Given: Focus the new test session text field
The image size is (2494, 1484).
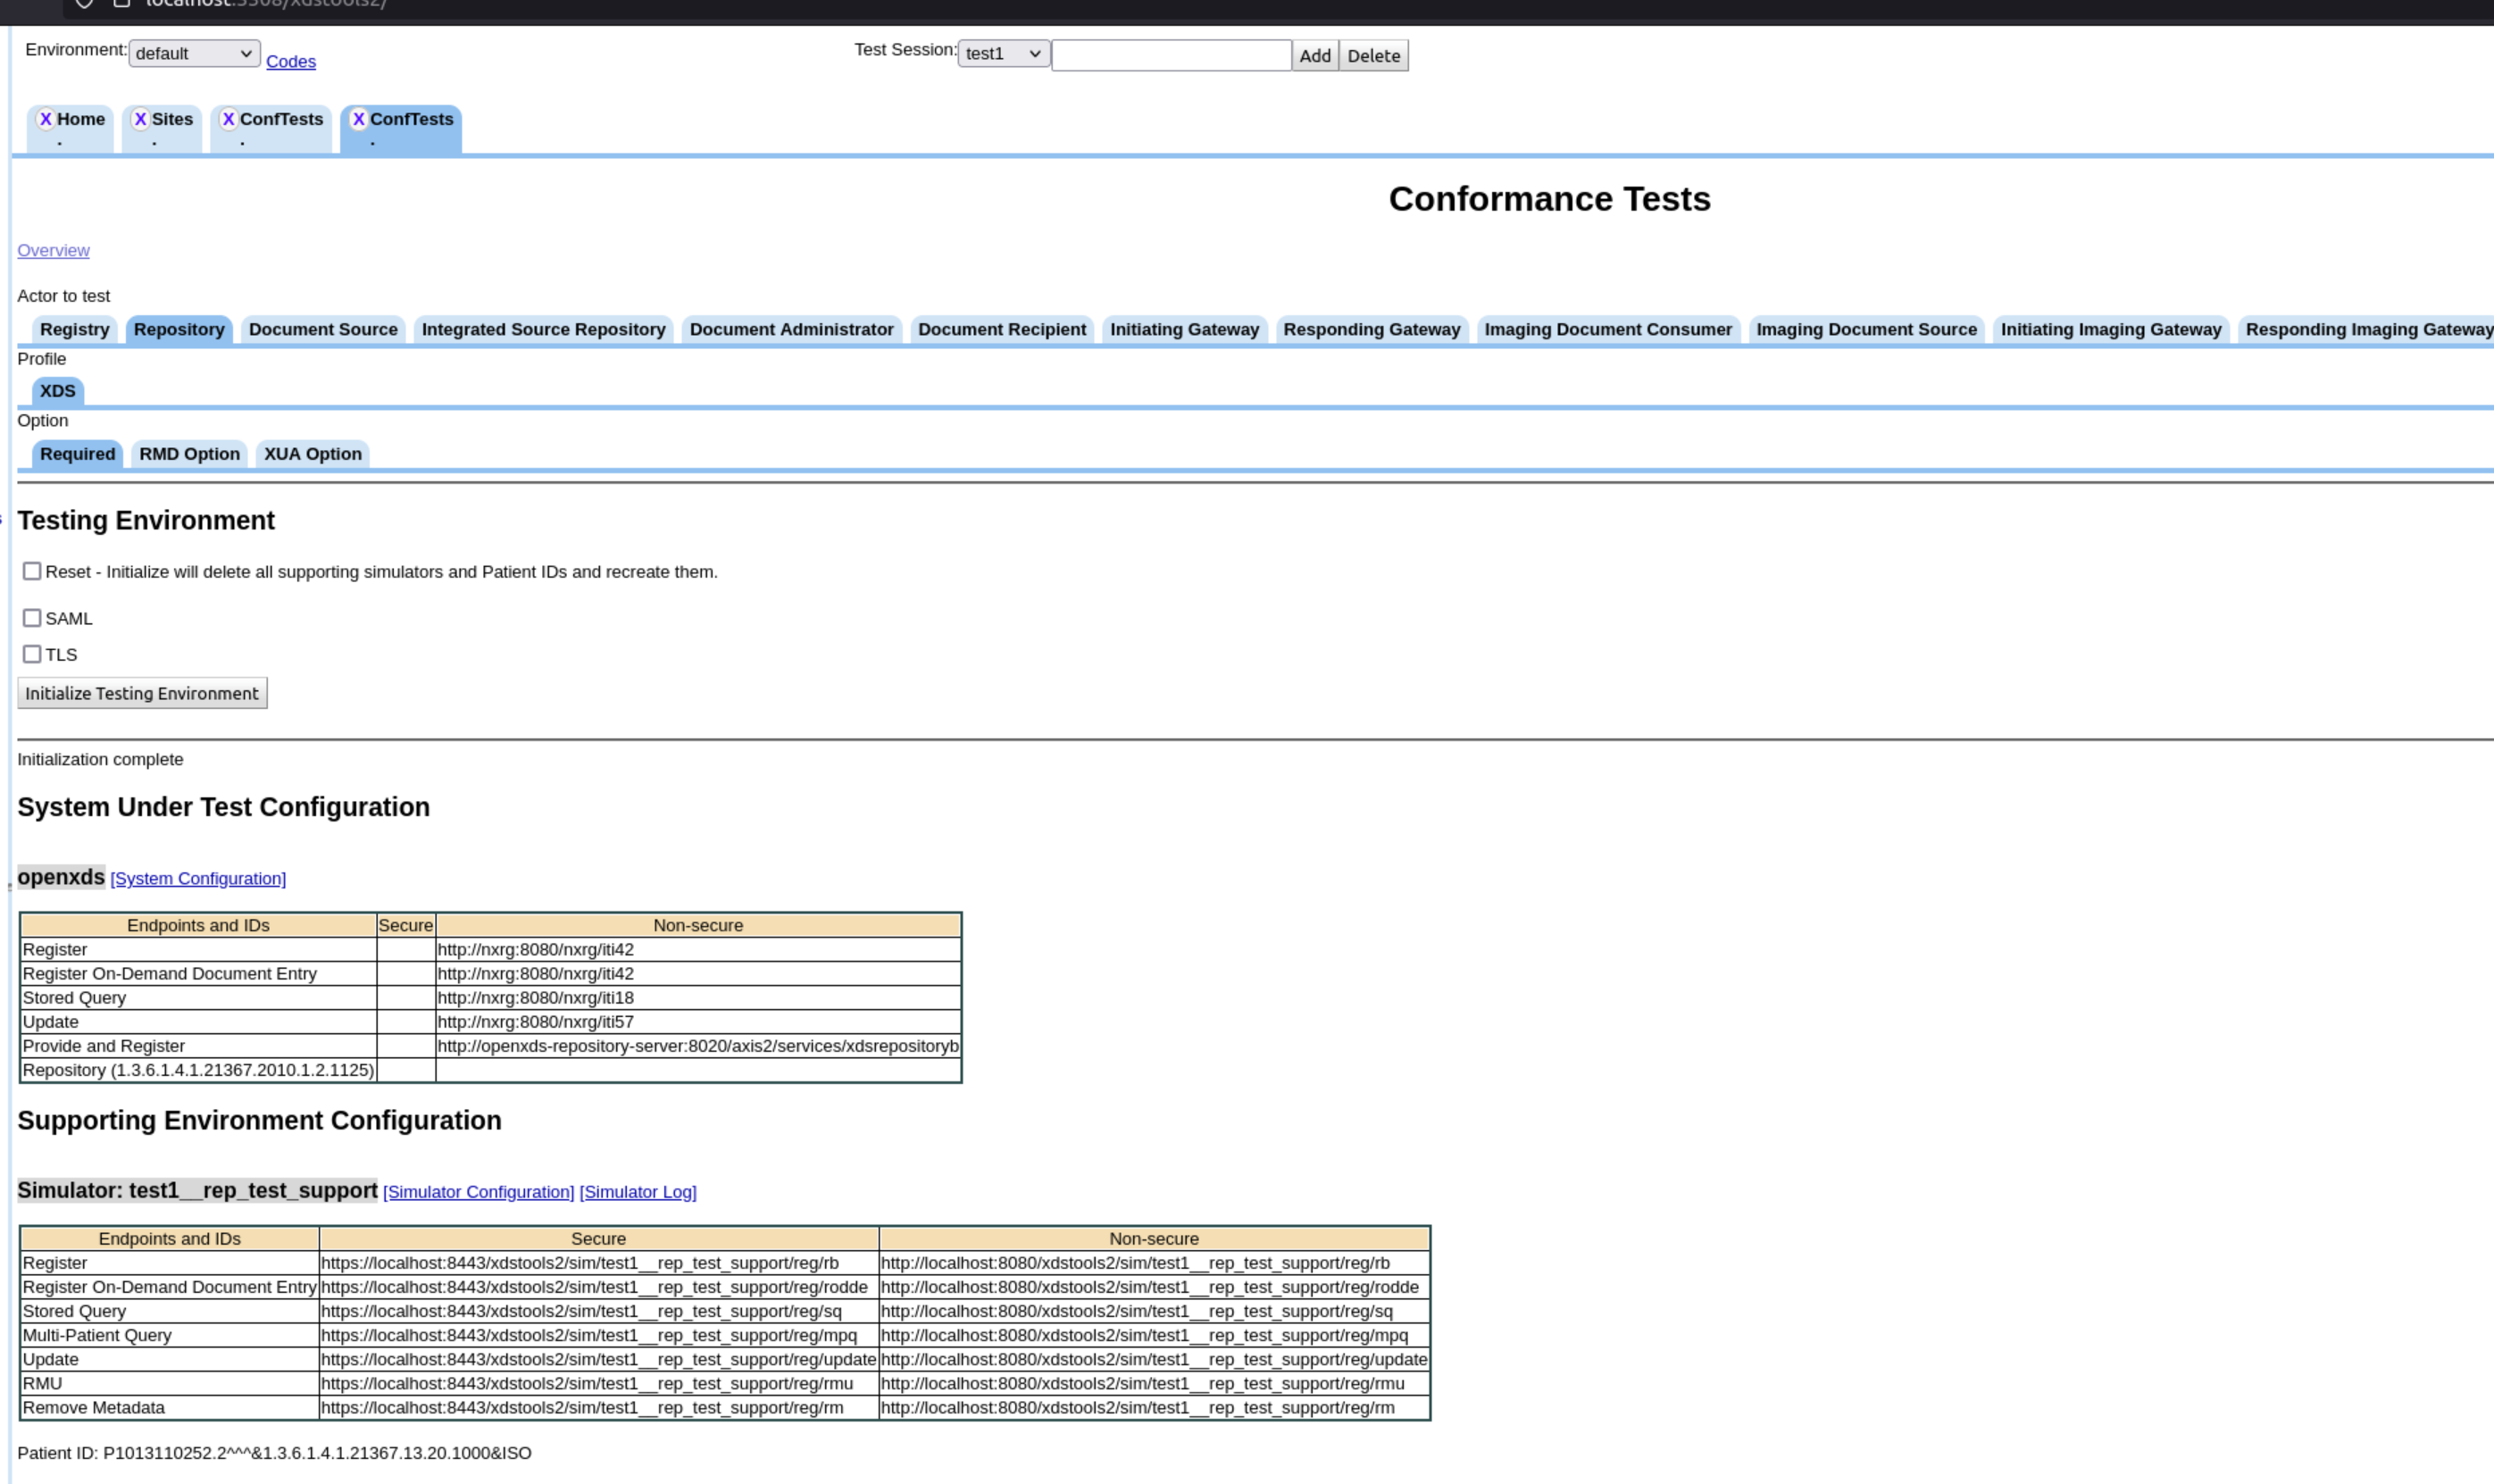Looking at the screenshot, I should point(1170,55).
